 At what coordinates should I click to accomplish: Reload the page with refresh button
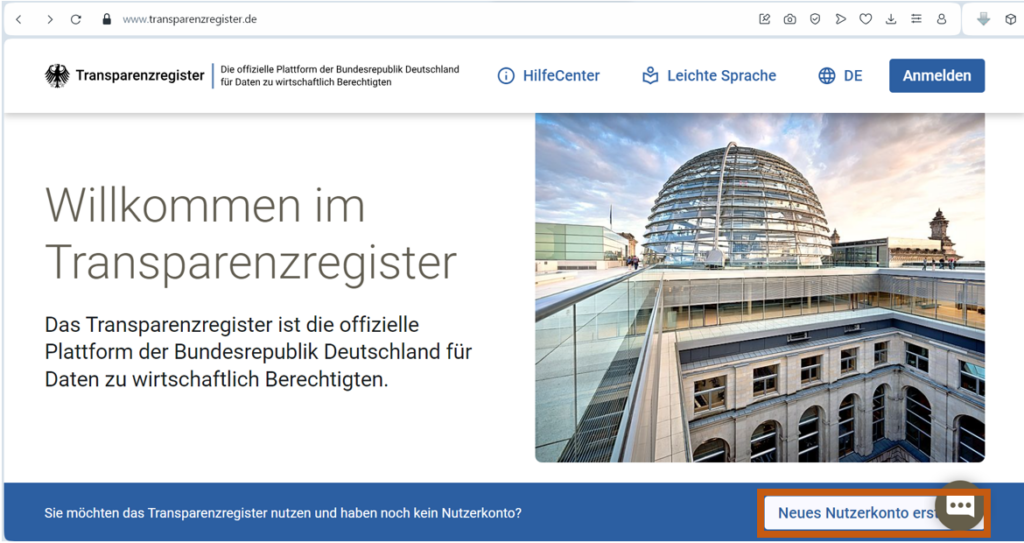coord(76,19)
